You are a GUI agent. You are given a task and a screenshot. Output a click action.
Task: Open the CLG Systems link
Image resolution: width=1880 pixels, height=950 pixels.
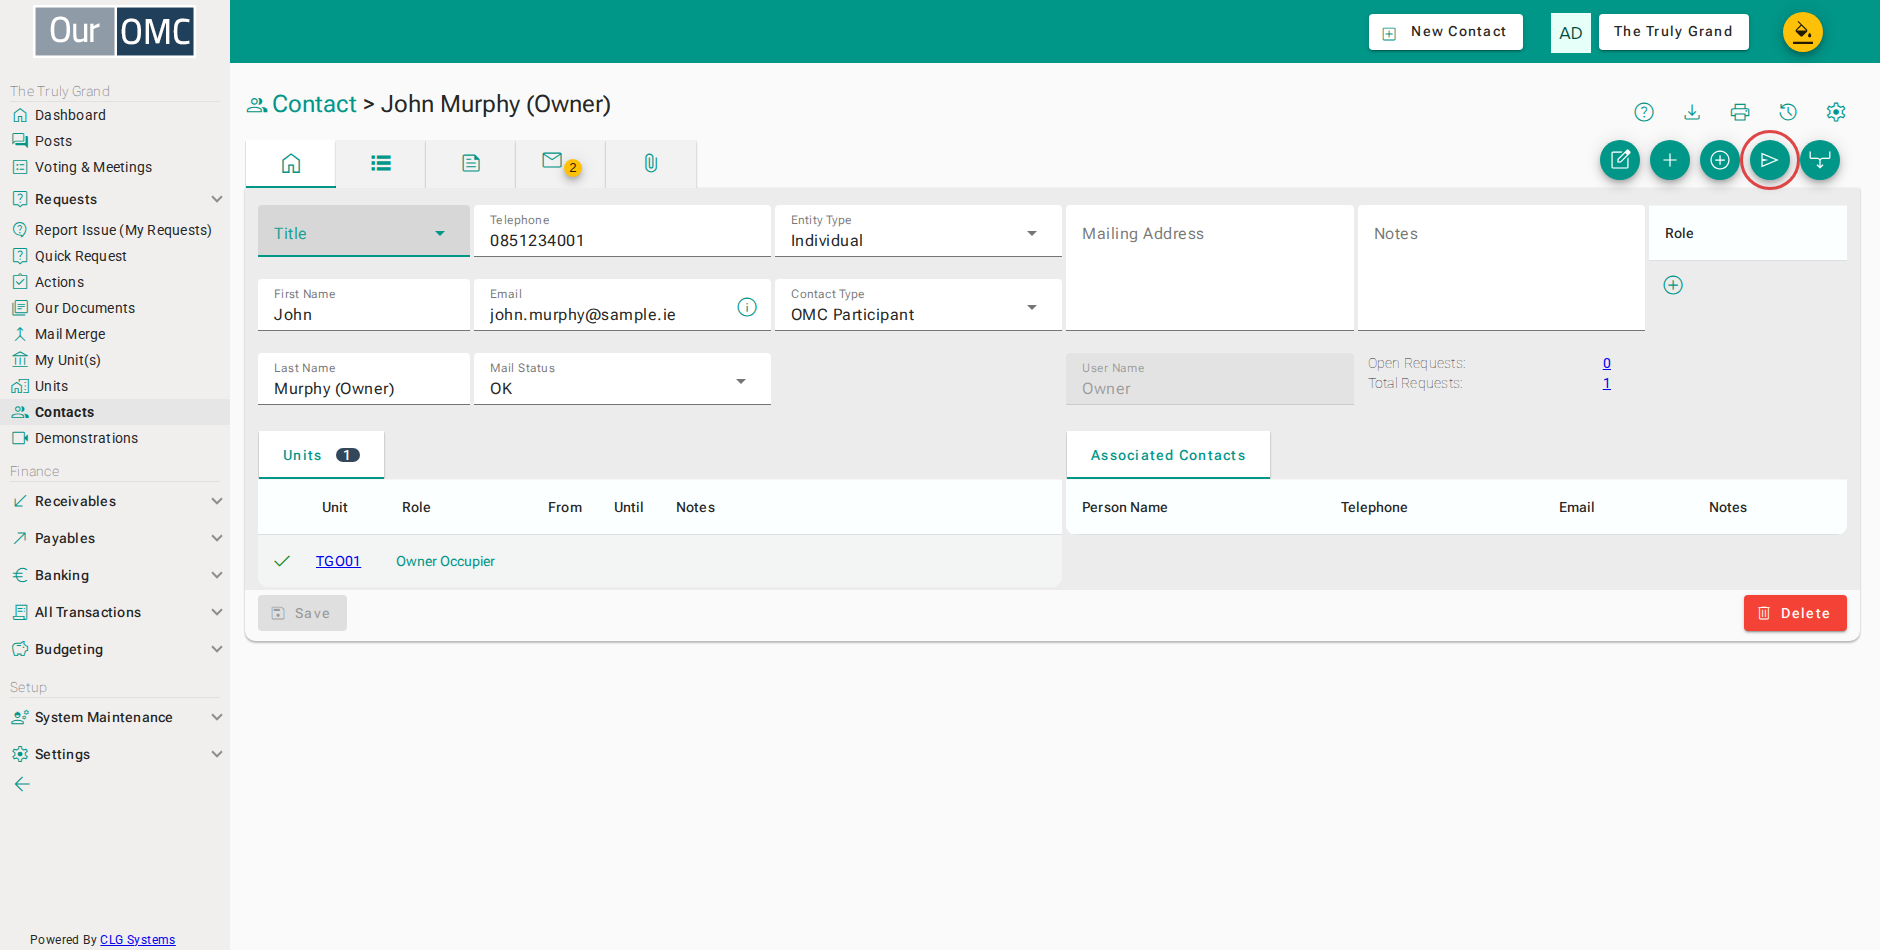[138, 940]
